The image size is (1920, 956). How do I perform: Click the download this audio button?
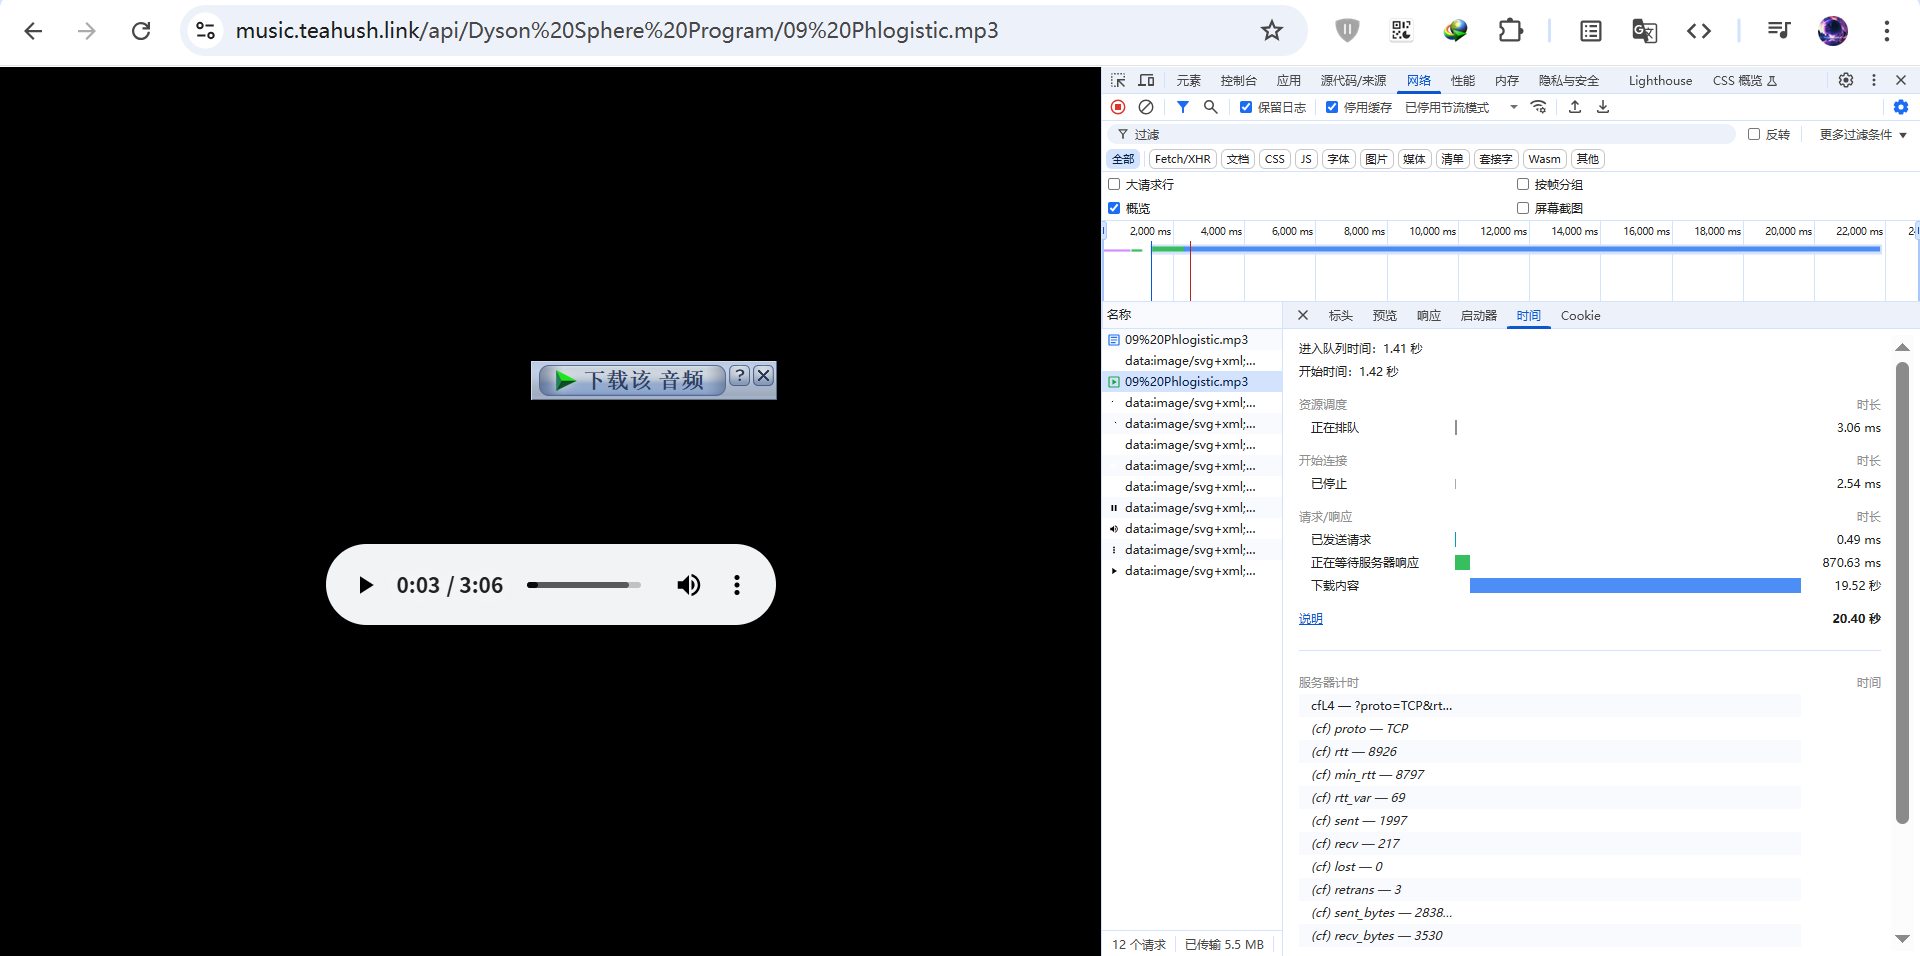tap(632, 380)
